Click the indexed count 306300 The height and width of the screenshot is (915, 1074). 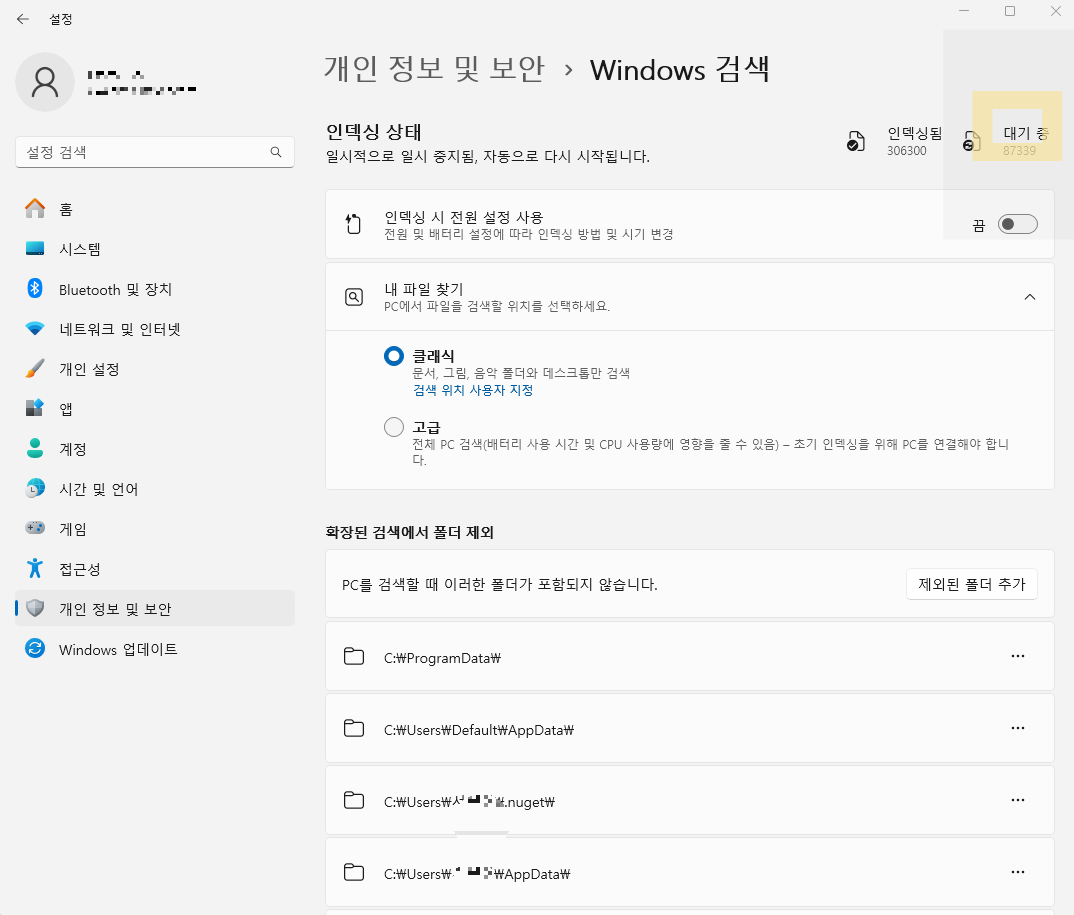(x=906, y=151)
